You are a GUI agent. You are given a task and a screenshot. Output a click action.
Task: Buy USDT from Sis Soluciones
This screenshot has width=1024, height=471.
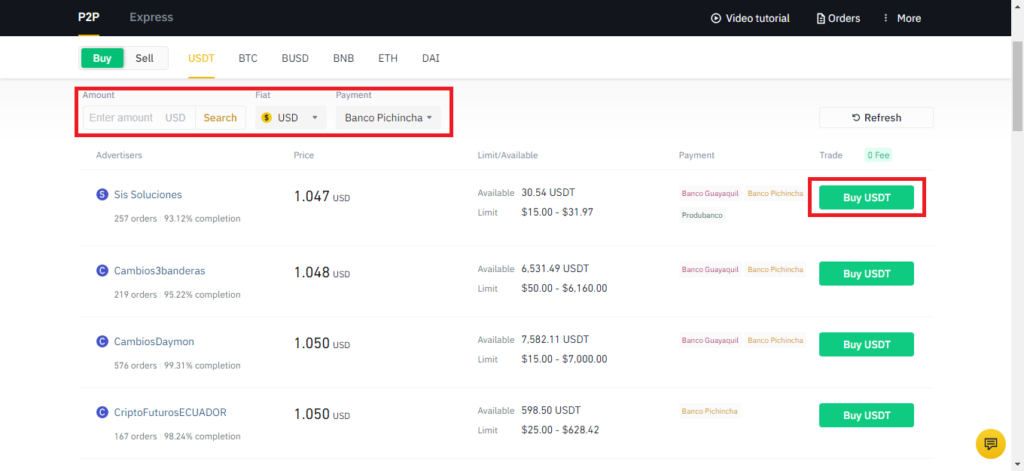pos(867,197)
